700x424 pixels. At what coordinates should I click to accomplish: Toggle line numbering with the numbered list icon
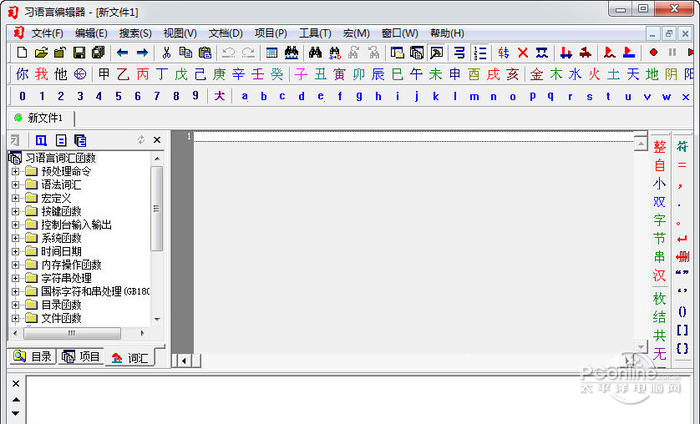coord(480,53)
